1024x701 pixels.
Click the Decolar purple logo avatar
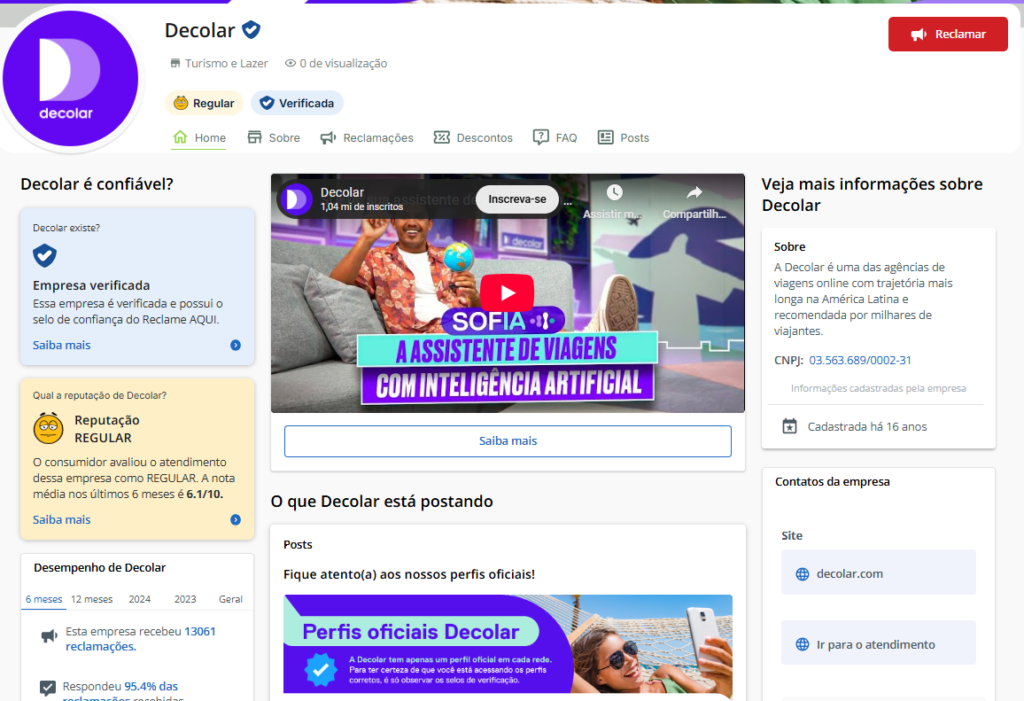[x=70, y=79]
